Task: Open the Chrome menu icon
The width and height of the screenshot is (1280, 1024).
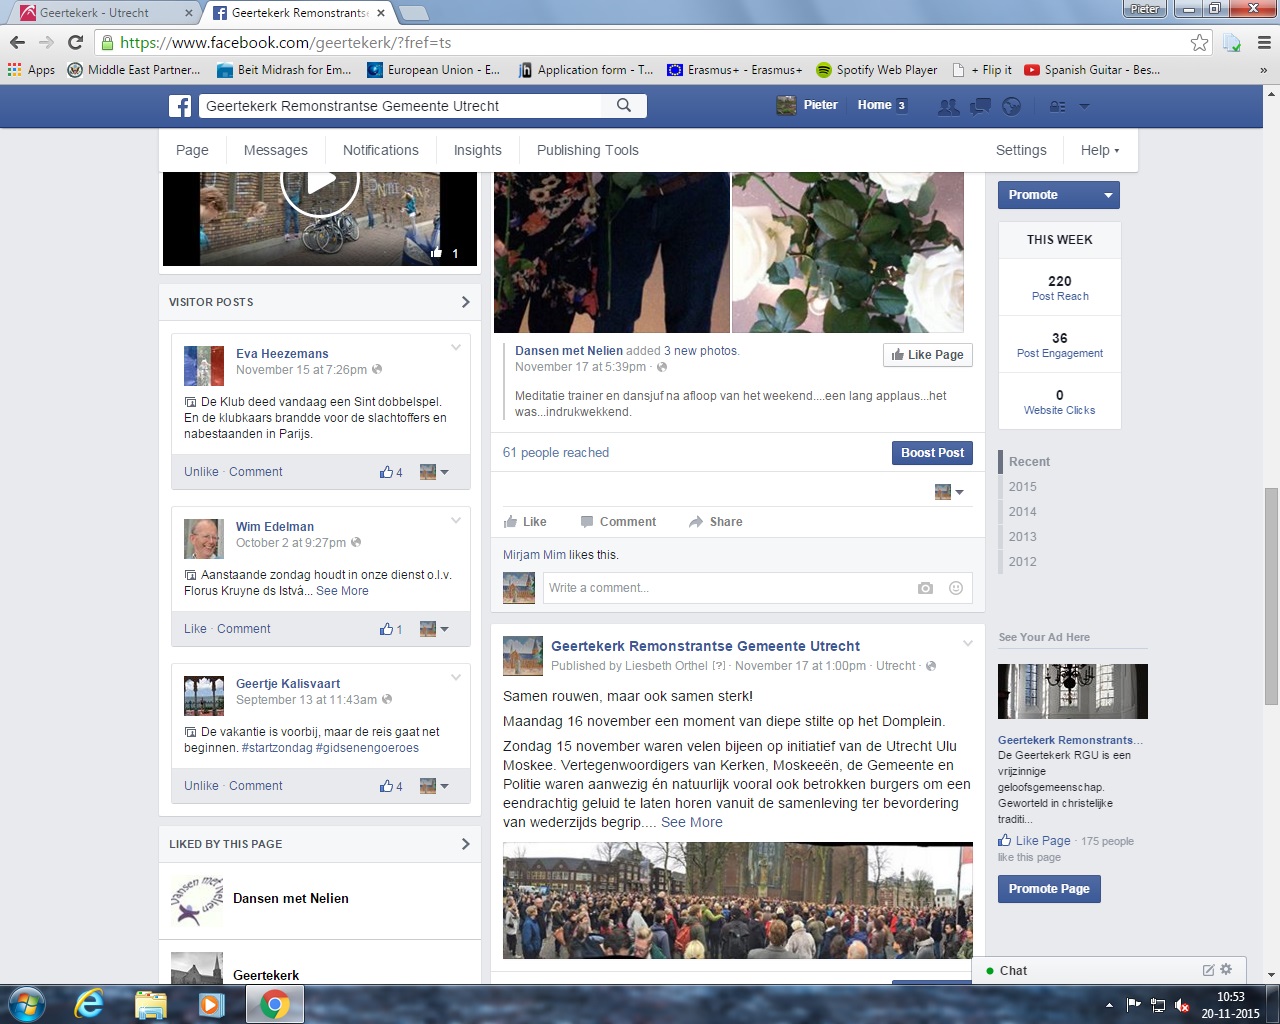Action: tap(1264, 42)
